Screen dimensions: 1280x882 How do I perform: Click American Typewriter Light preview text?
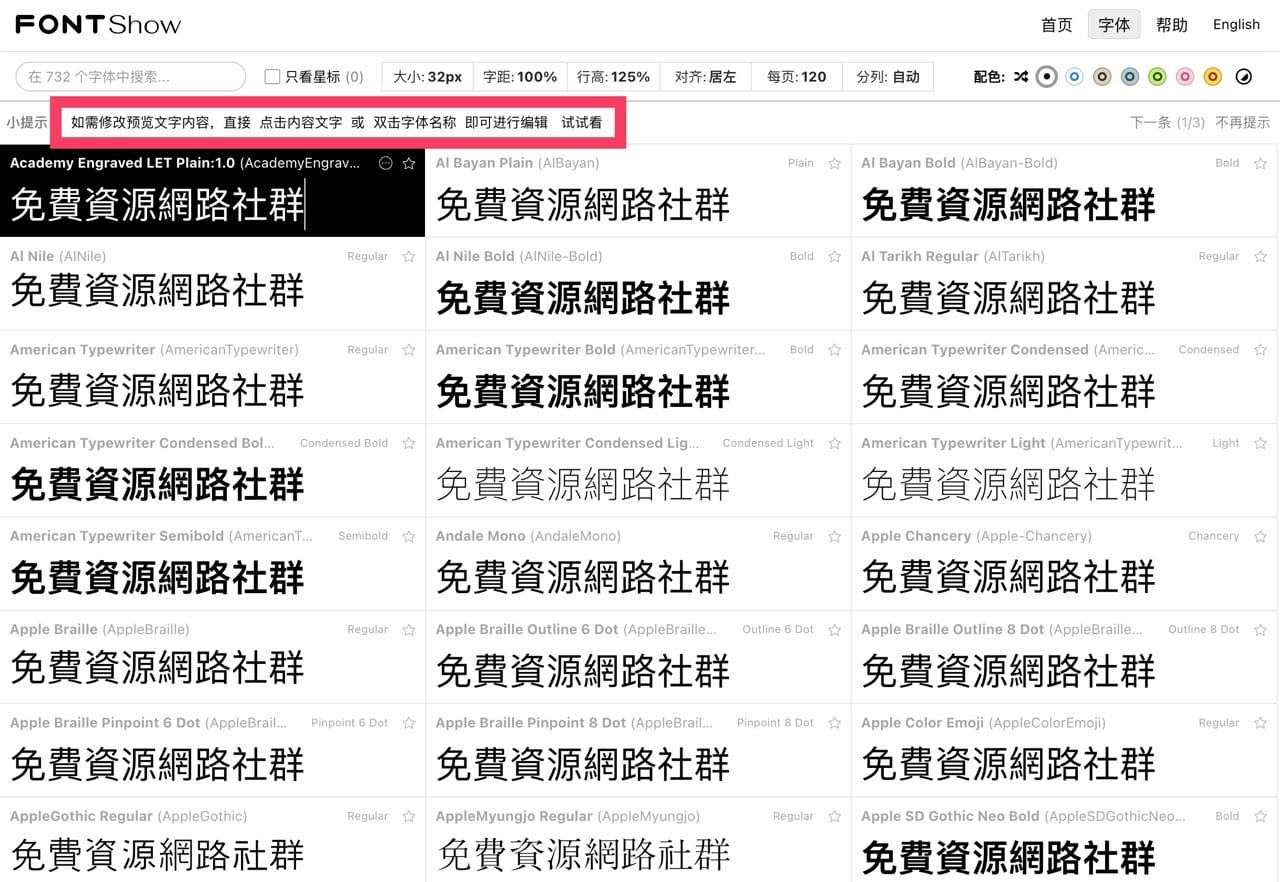click(x=1008, y=485)
